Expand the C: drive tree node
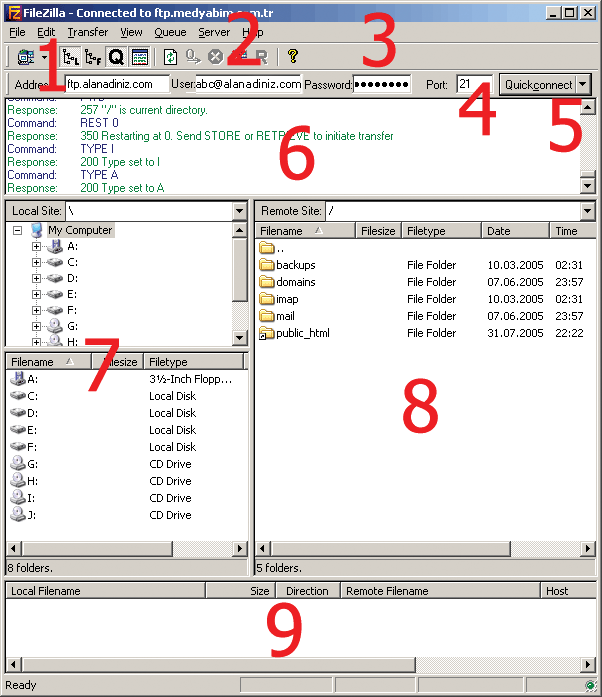The width and height of the screenshot is (602, 697). coord(37,262)
